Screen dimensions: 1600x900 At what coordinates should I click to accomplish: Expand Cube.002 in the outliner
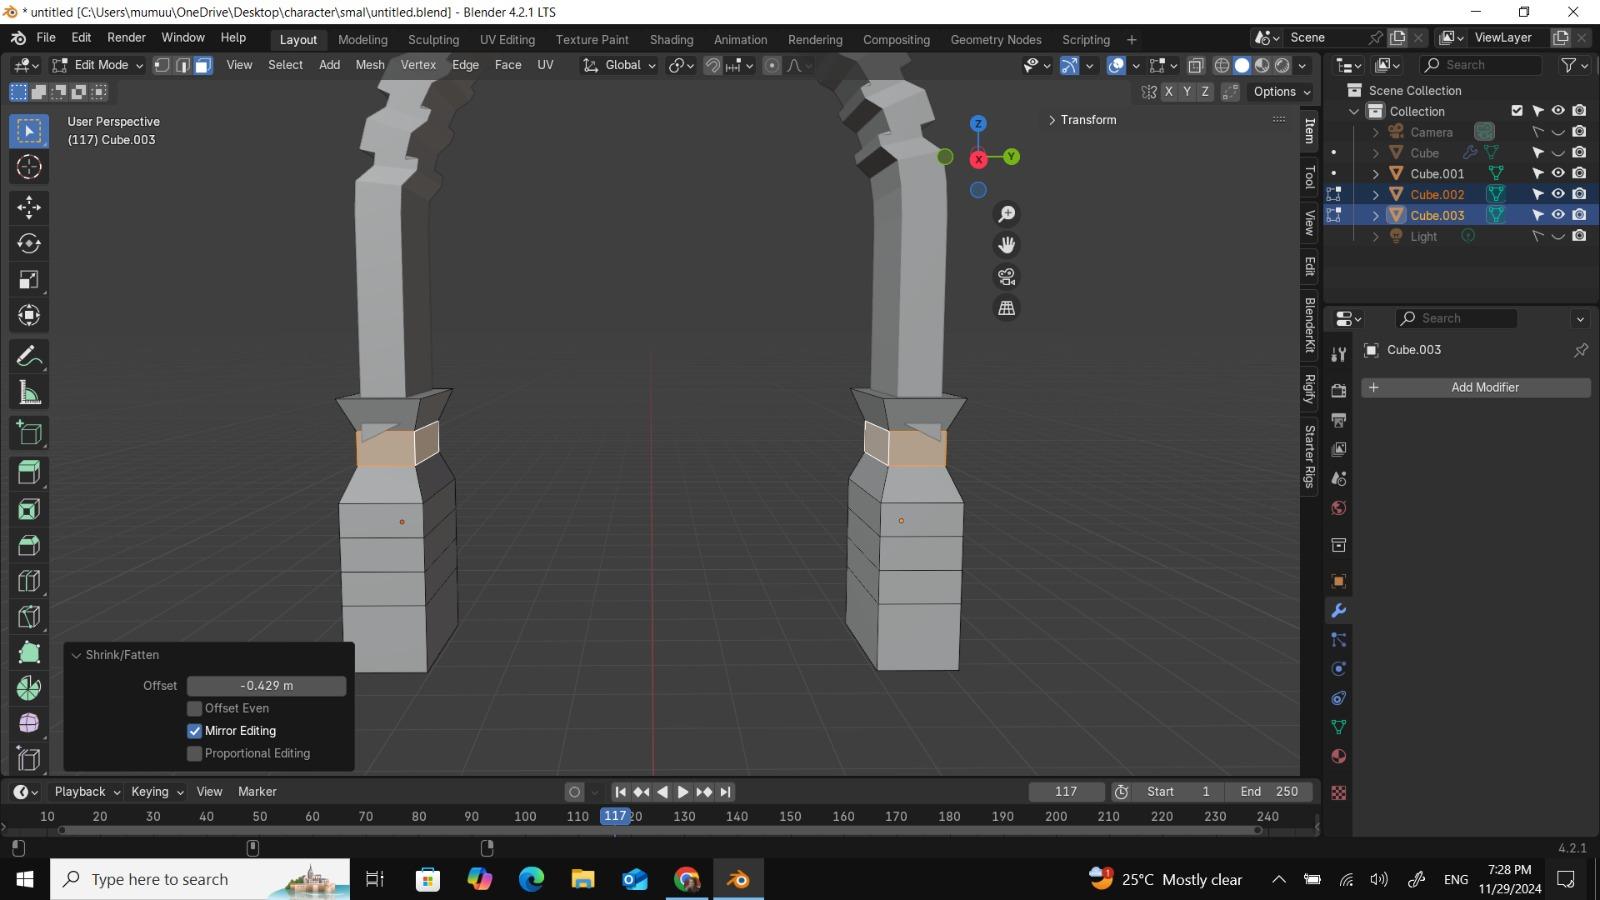click(1376, 195)
